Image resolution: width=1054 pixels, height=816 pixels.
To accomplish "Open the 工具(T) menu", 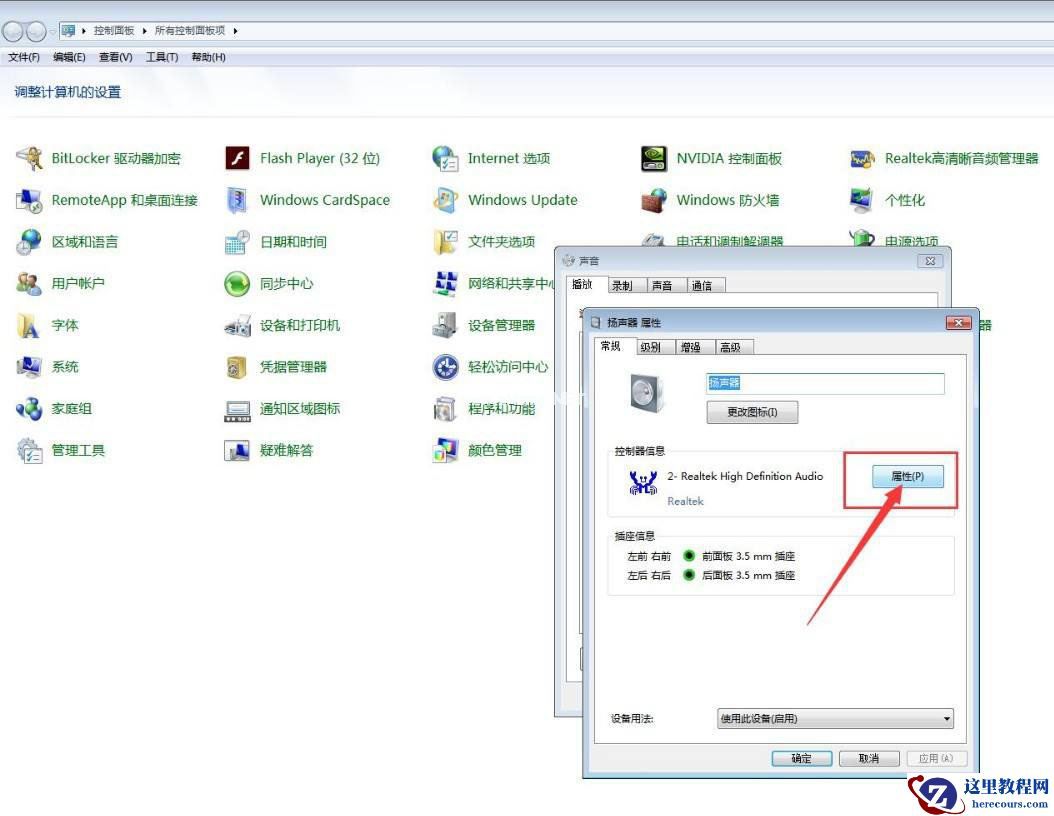I will [x=162, y=57].
